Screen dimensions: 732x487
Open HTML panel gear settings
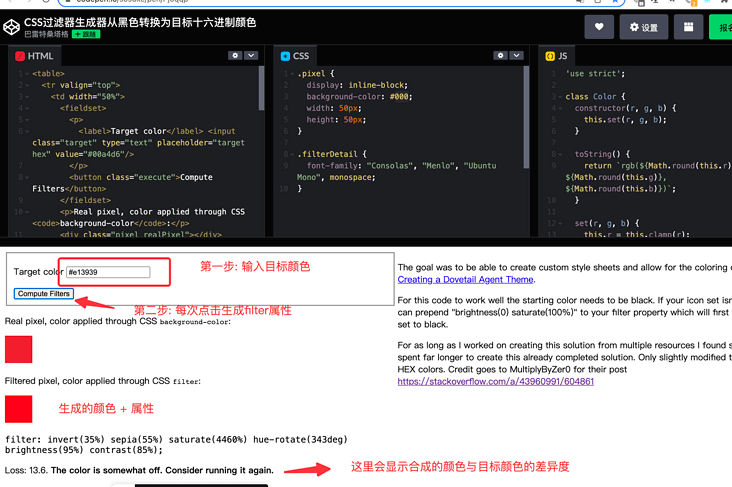pos(235,56)
